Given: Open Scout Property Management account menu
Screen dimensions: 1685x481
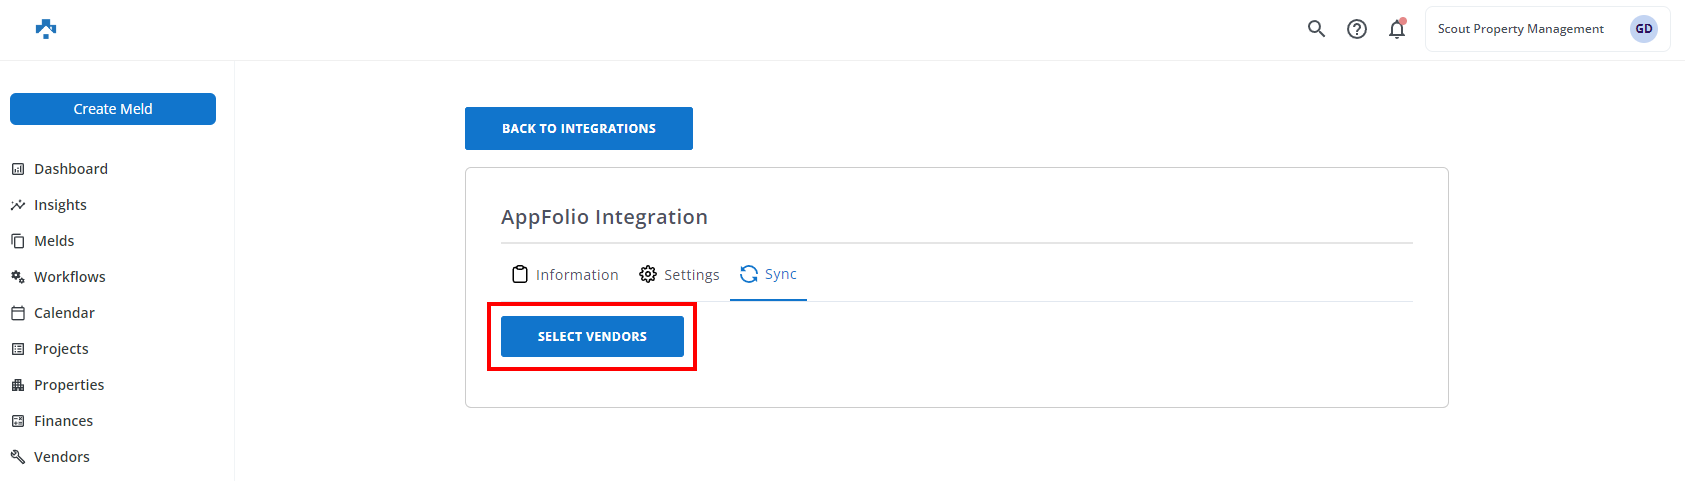Looking at the screenshot, I should (x=1520, y=29).
